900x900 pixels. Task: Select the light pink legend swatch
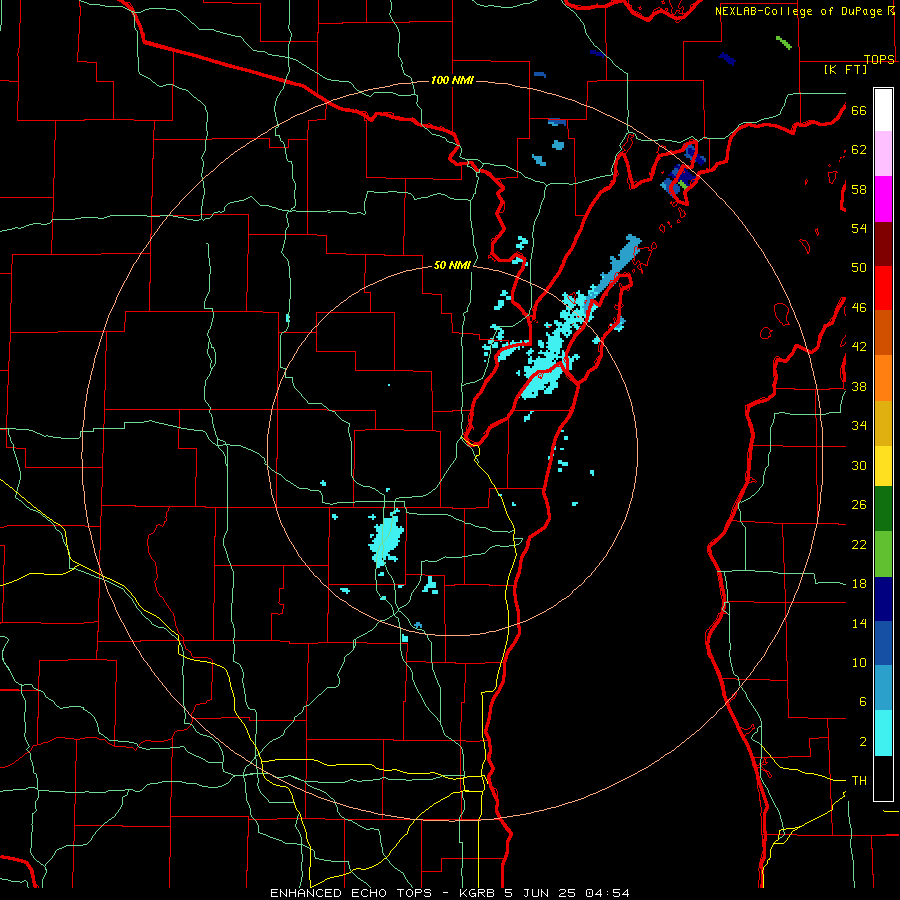coord(883,153)
